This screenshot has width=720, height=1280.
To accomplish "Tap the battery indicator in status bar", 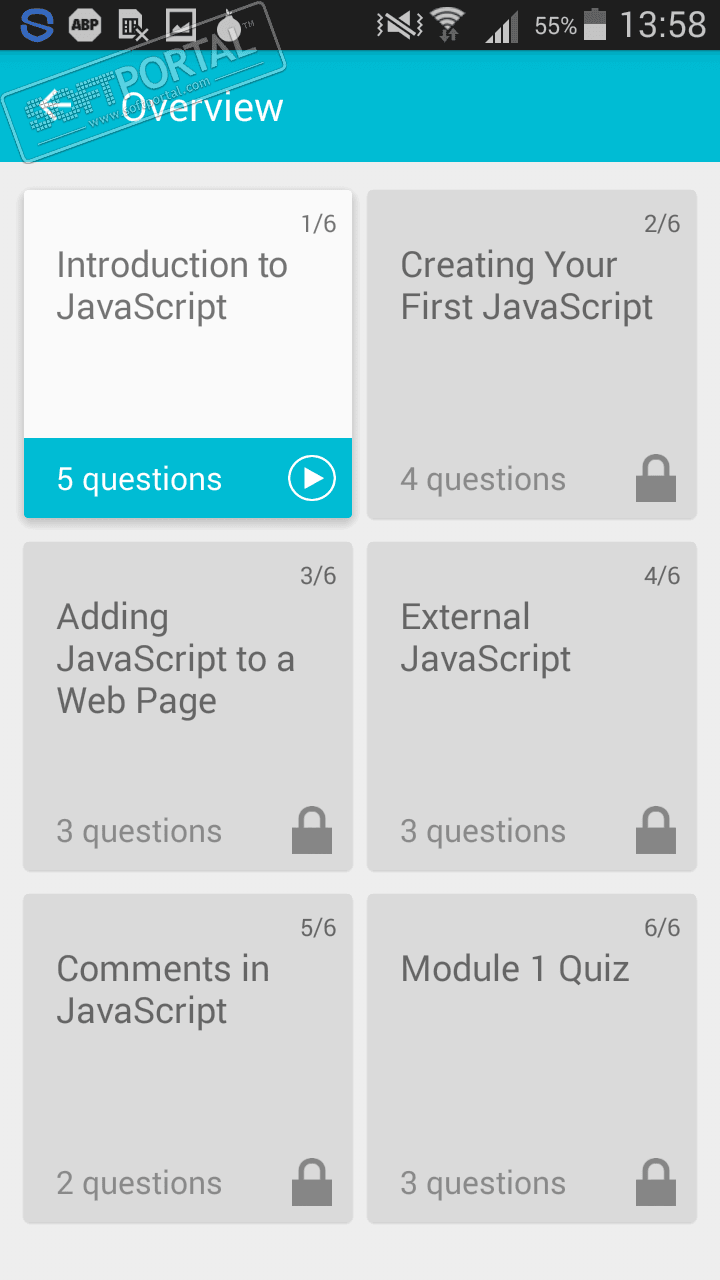I will point(595,24).
